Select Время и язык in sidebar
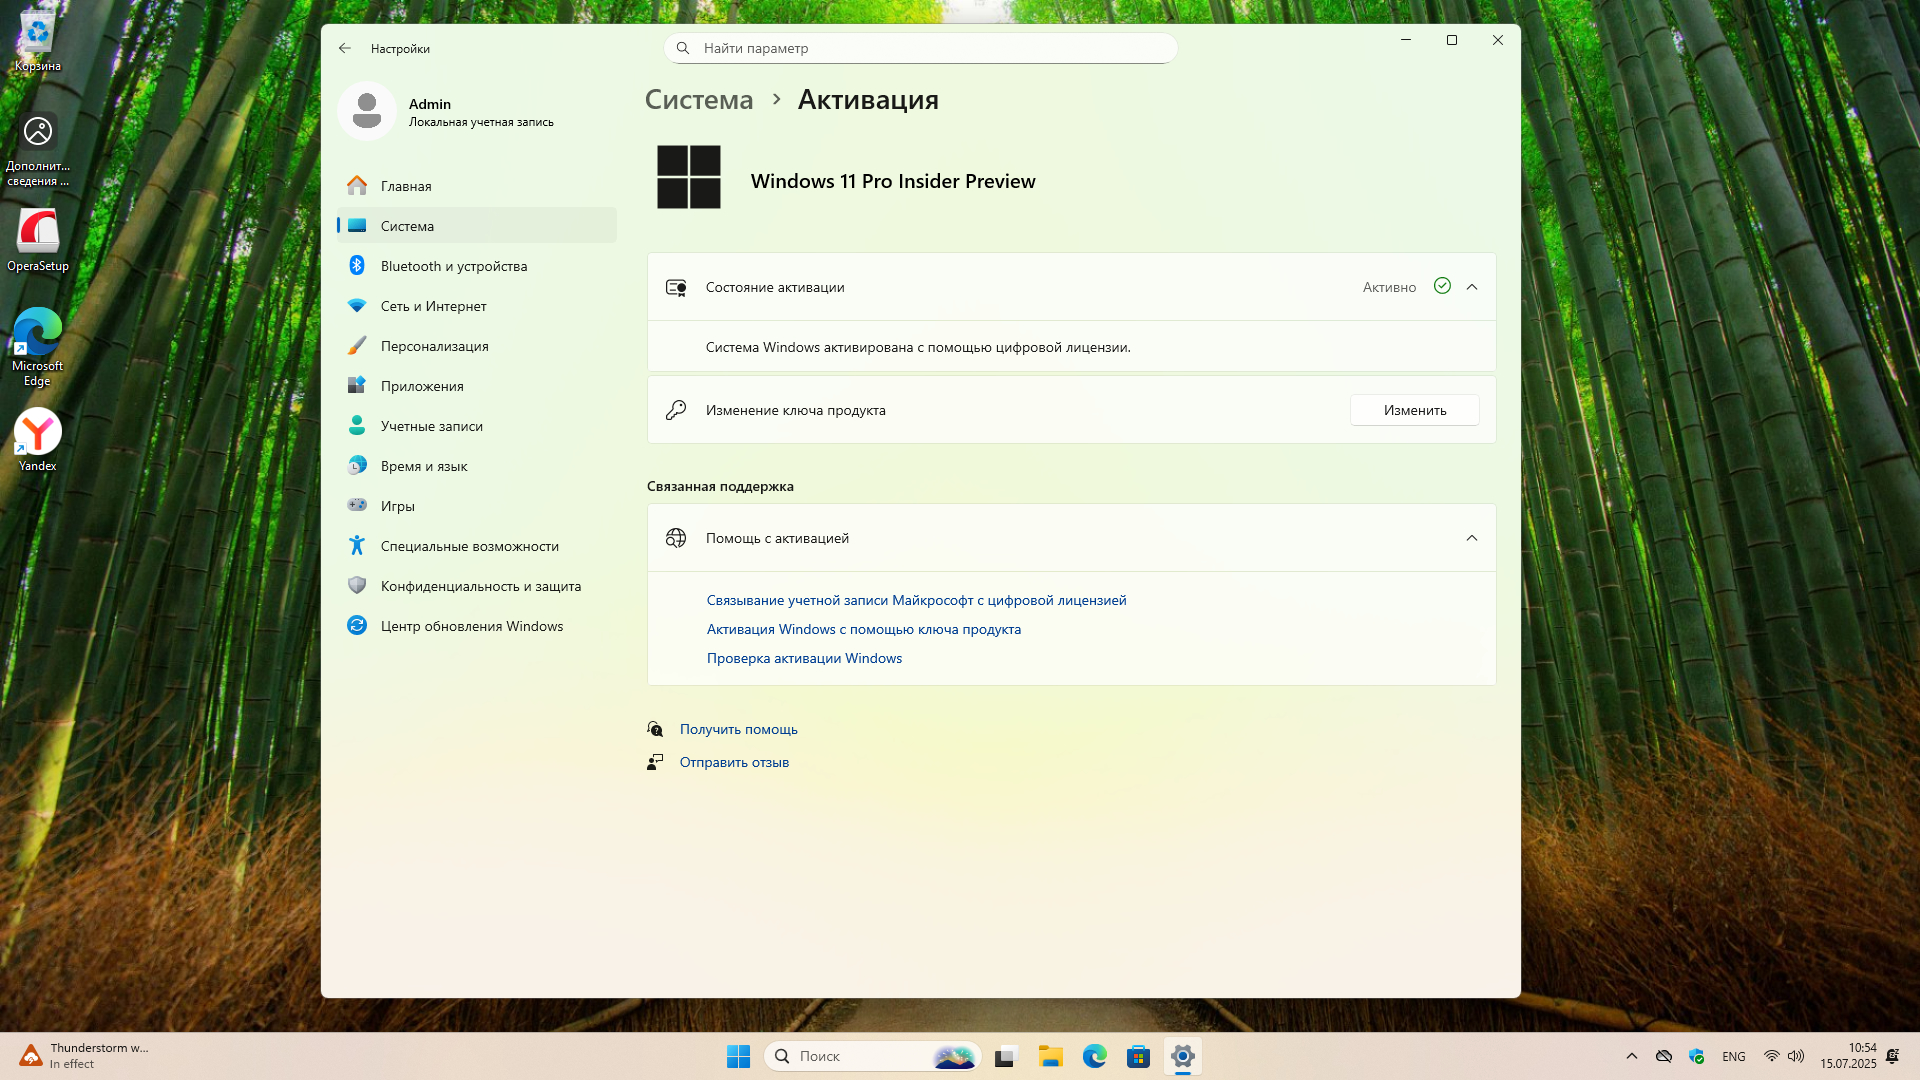1920x1080 pixels. pos(424,466)
